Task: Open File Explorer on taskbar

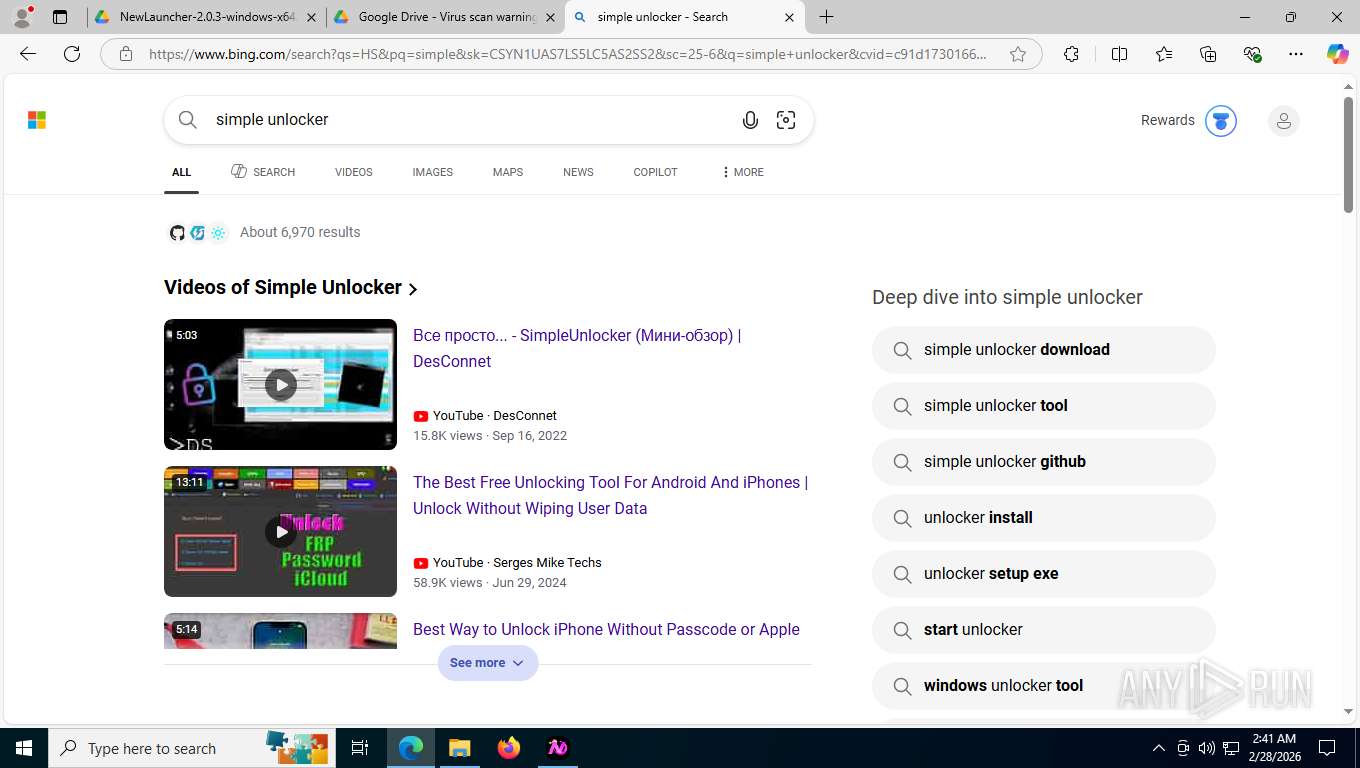Action: coord(459,748)
